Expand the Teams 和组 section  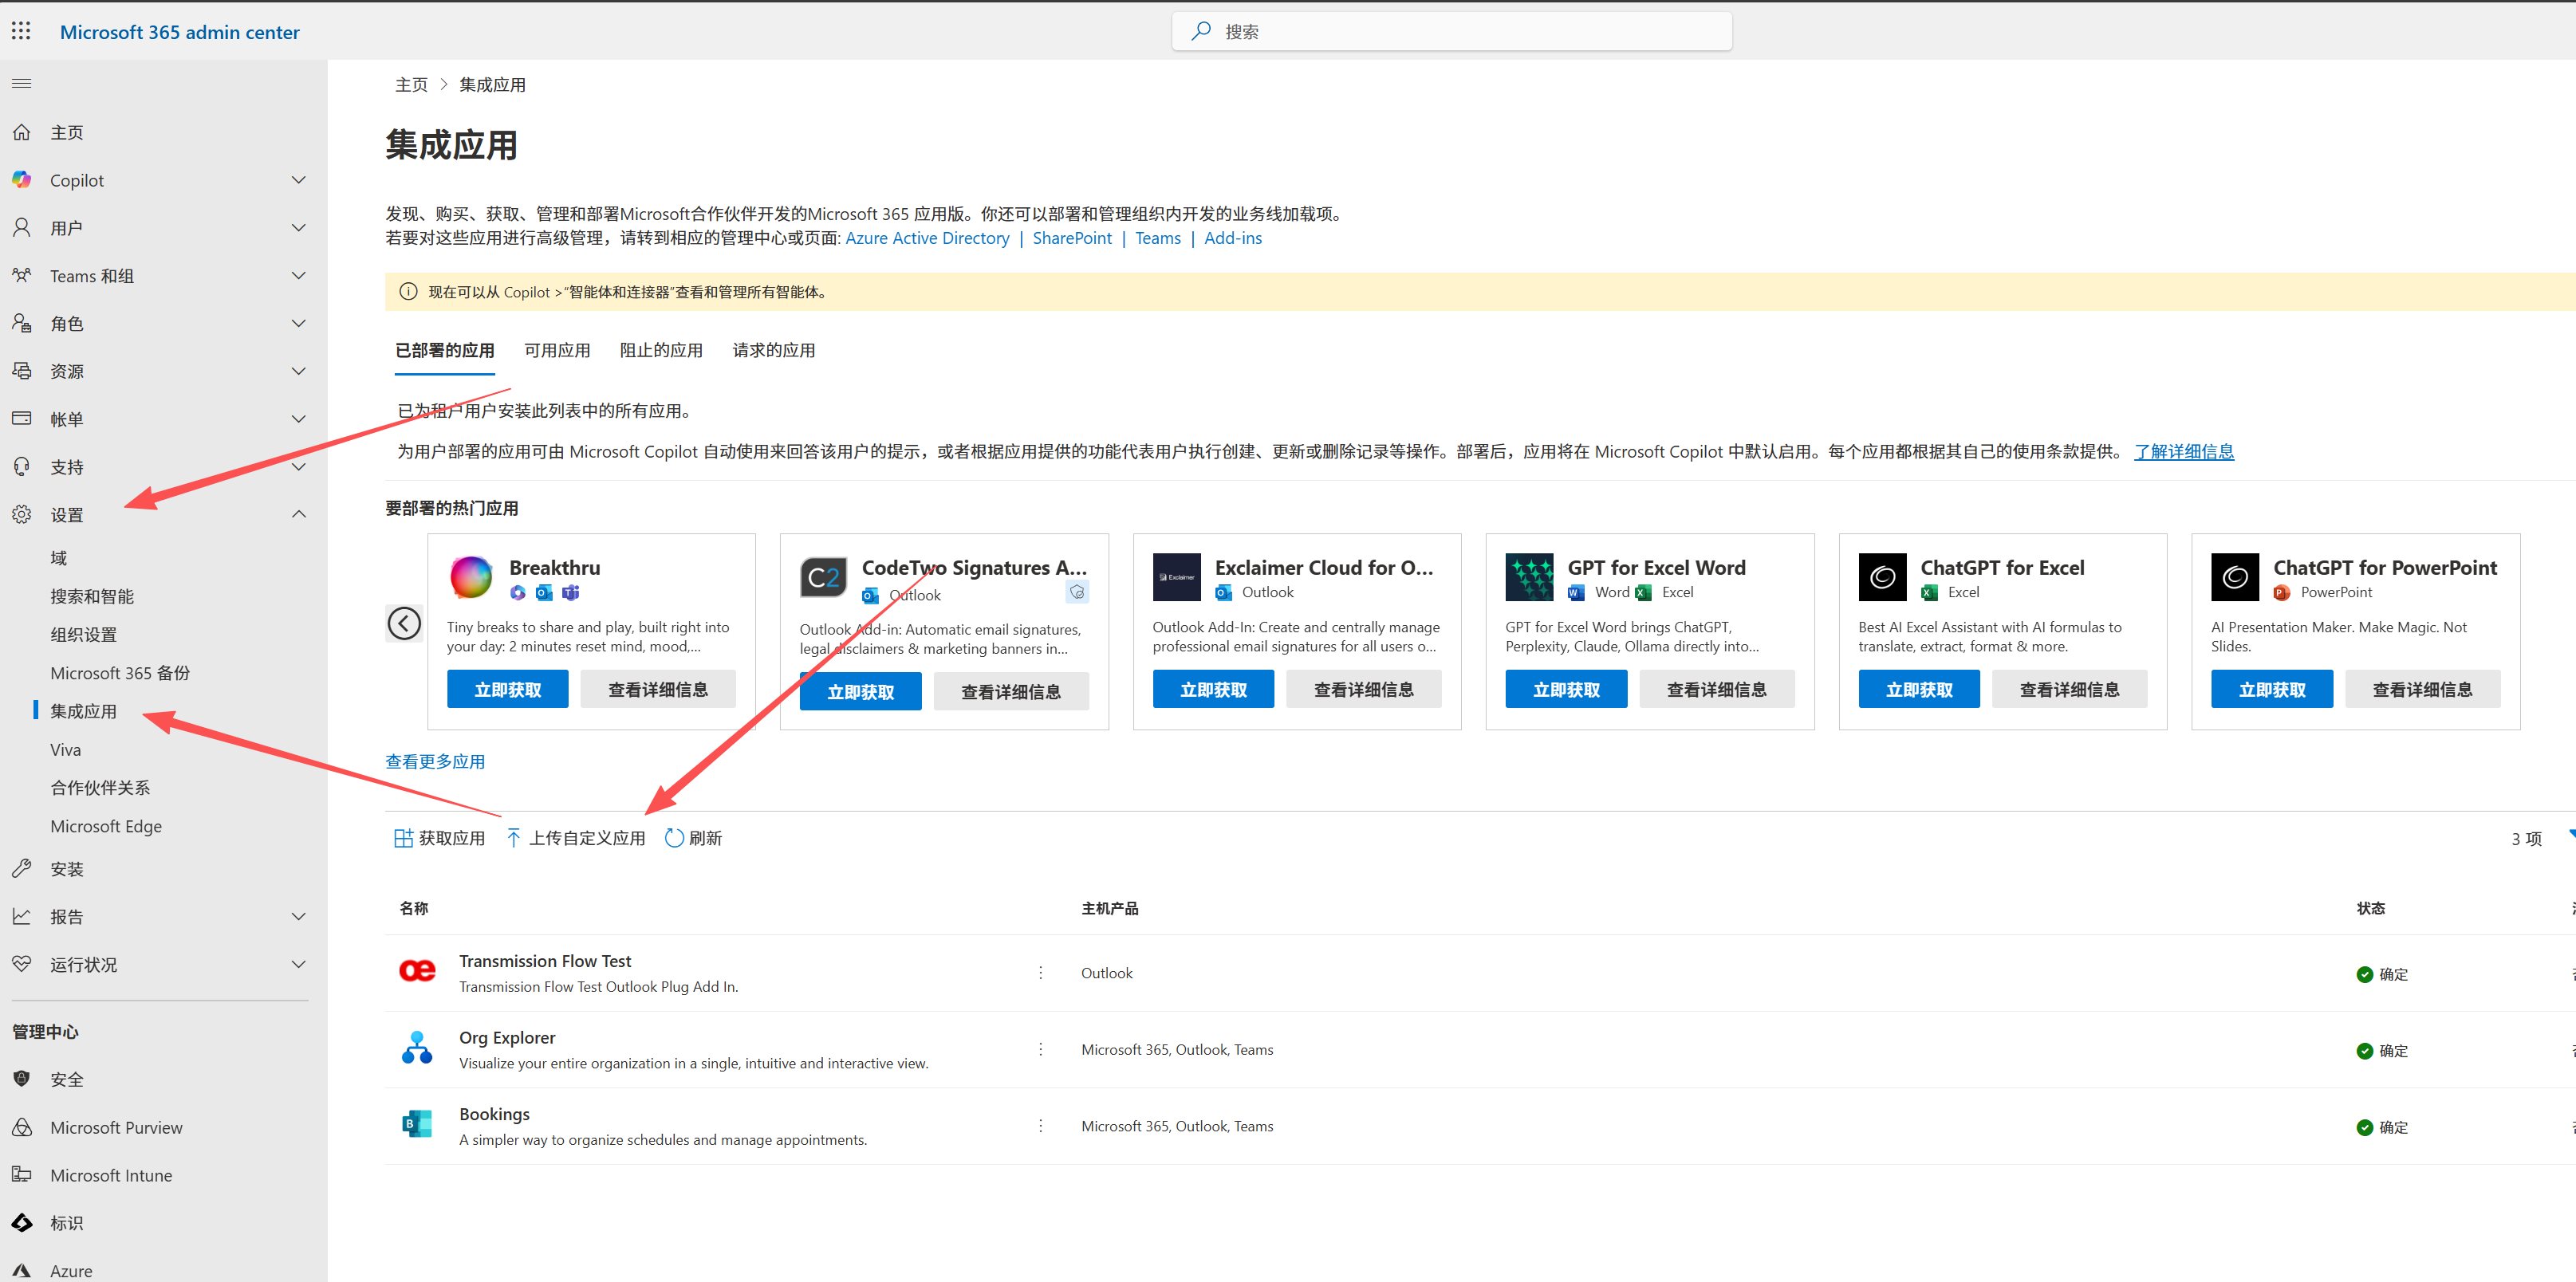[x=298, y=276]
